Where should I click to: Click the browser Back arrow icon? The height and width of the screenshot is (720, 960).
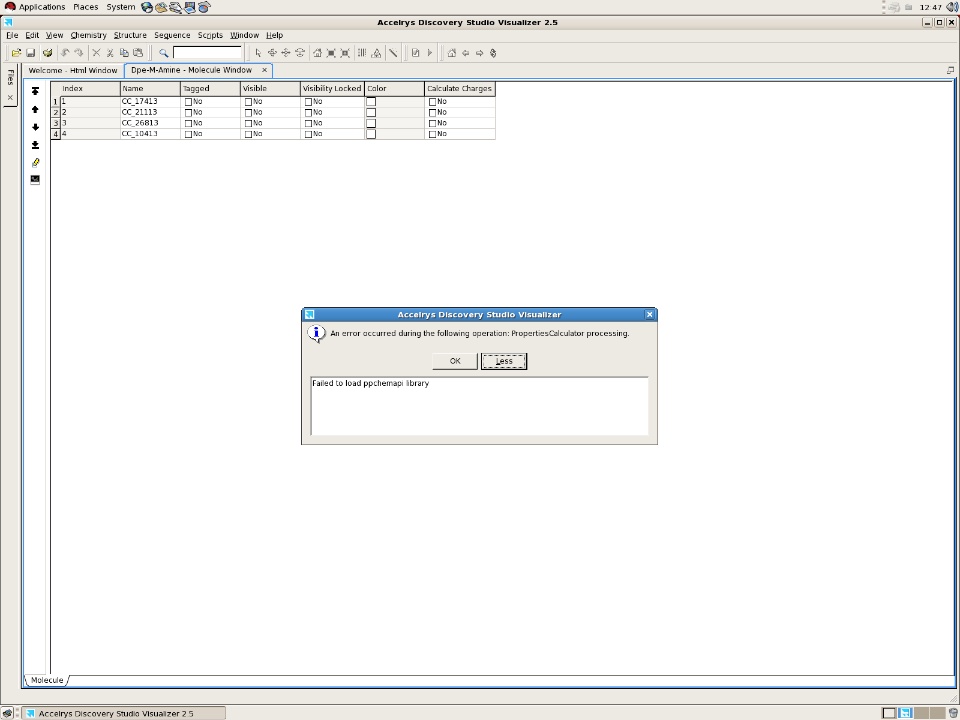pos(466,53)
